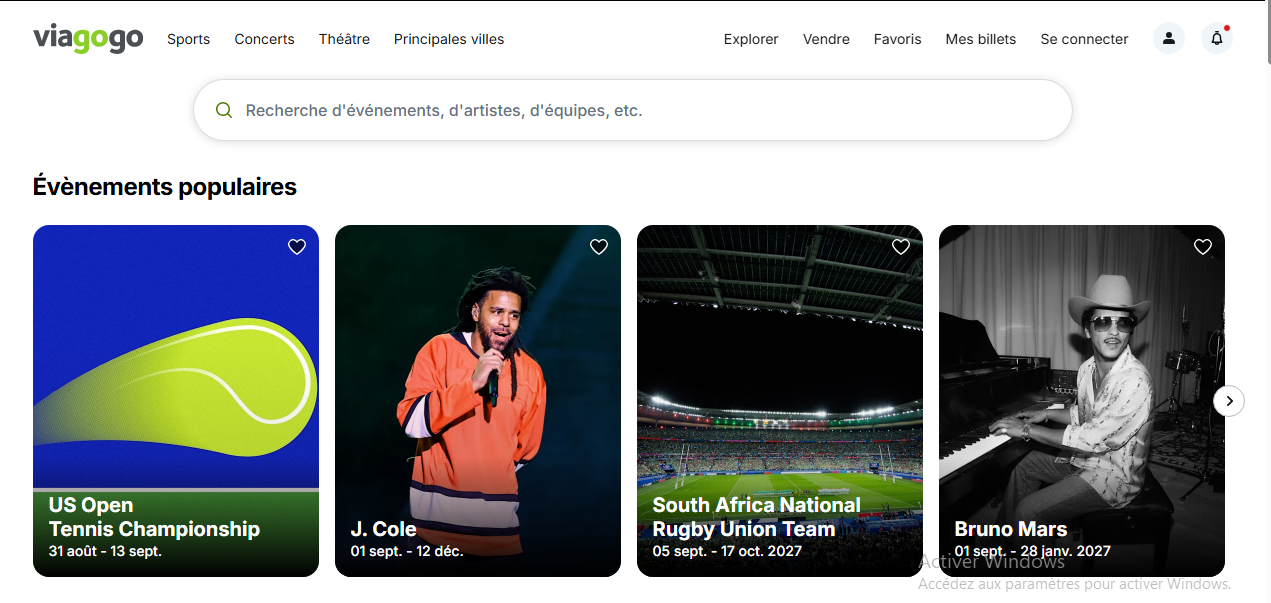Click the Évènements populaires heading
Image resolution: width=1271 pixels, height=603 pixels.
165,187
